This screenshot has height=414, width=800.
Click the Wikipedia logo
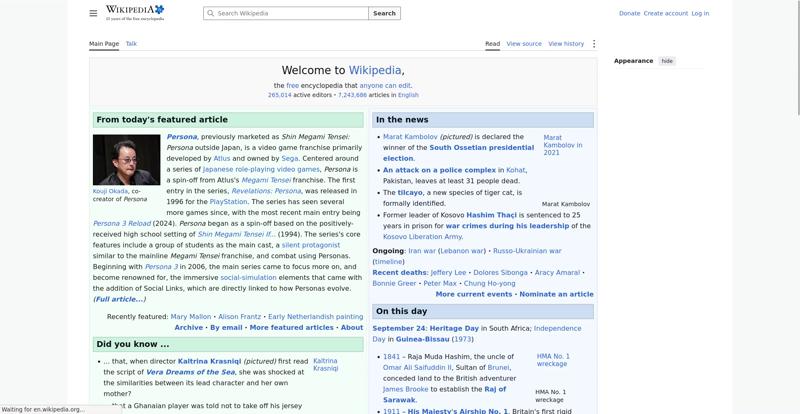[135, 13]
